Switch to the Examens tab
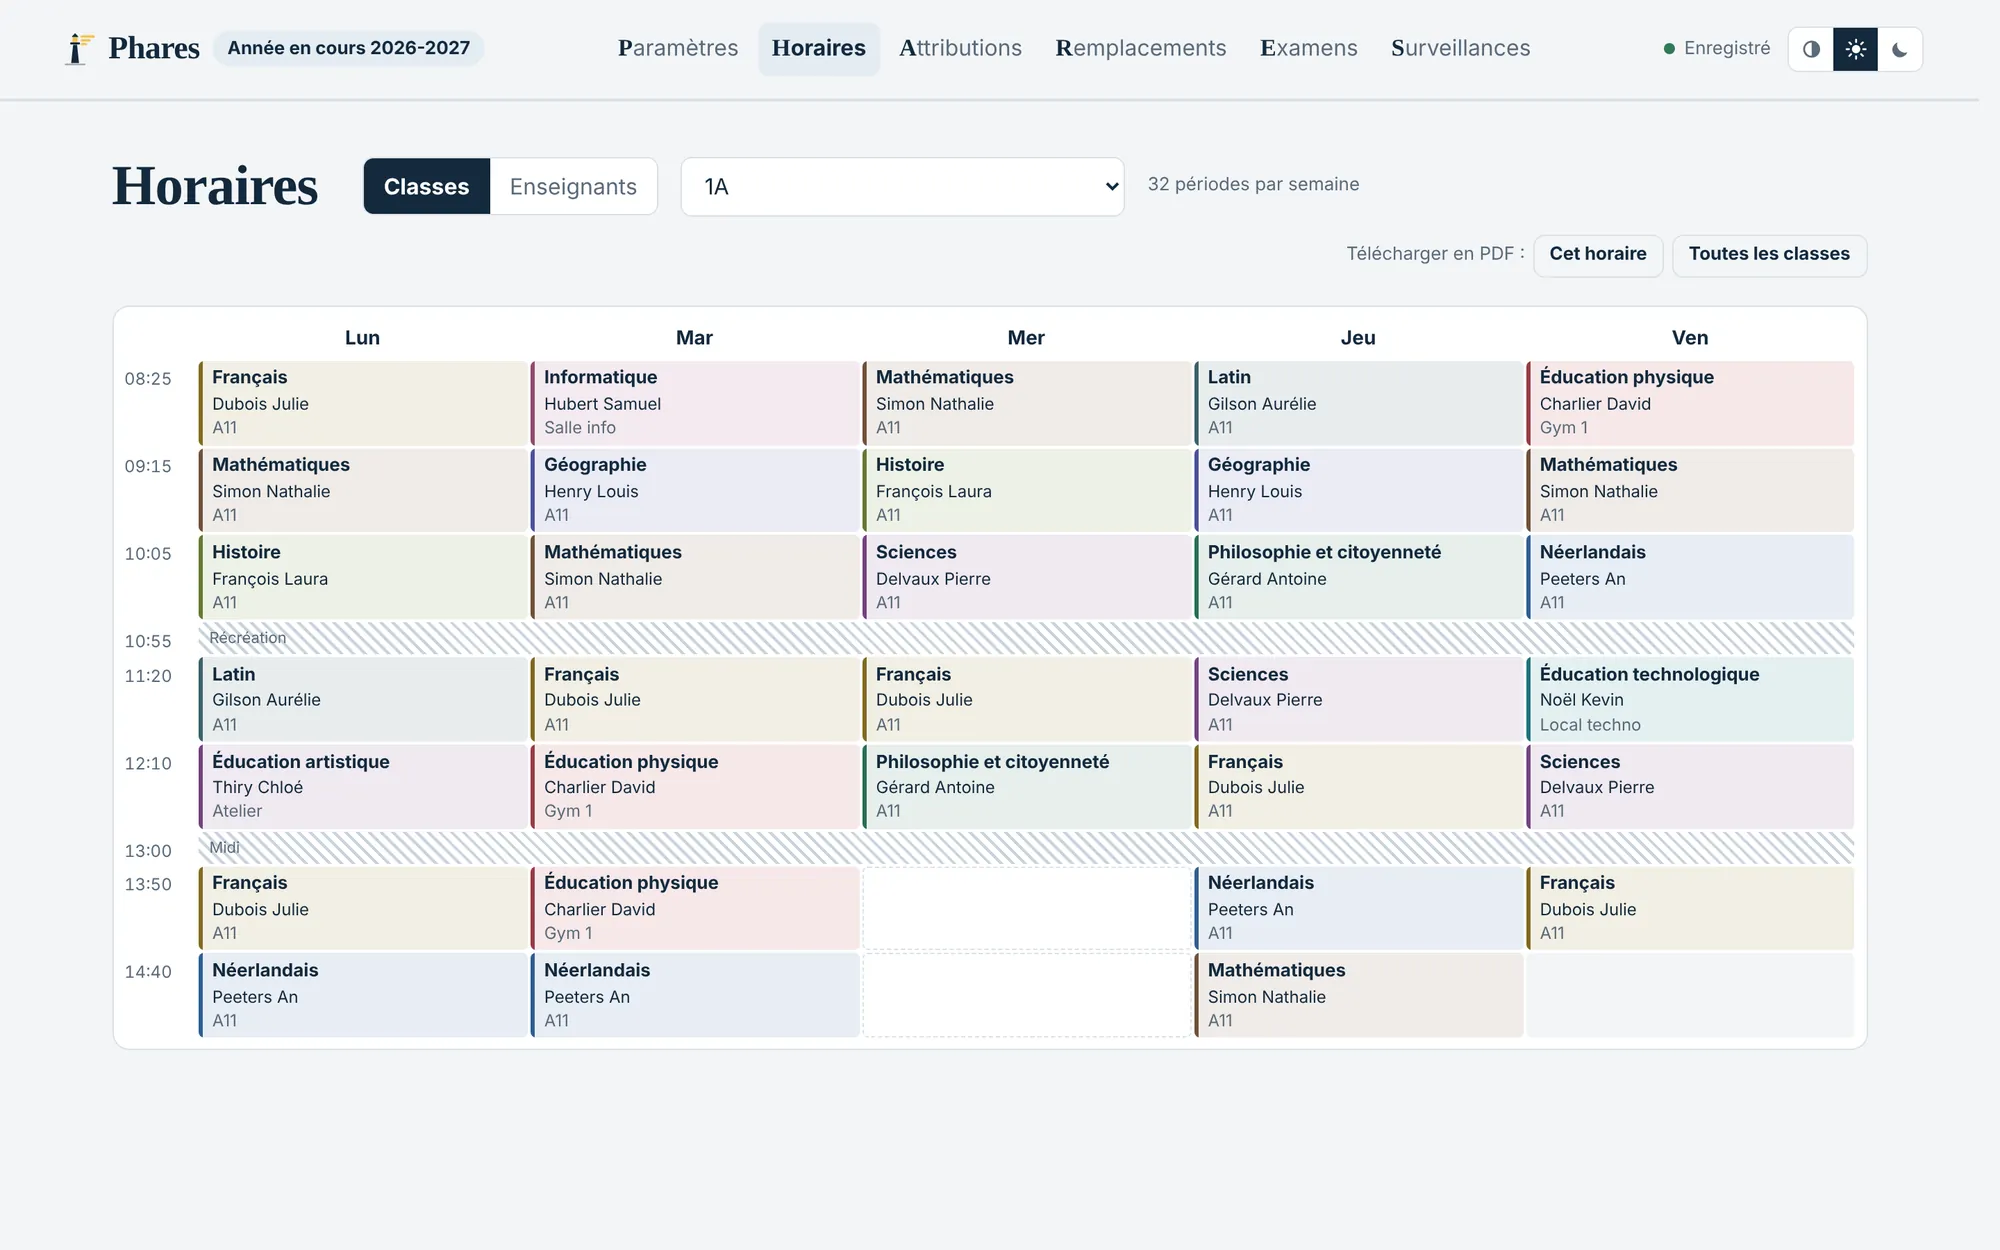 [x=1308, y=48]
